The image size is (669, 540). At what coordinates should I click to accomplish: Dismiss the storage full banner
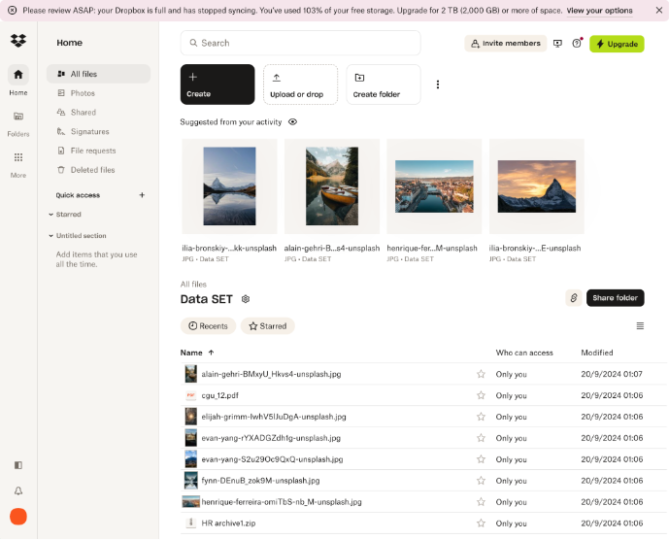click(x=659, y=10)
